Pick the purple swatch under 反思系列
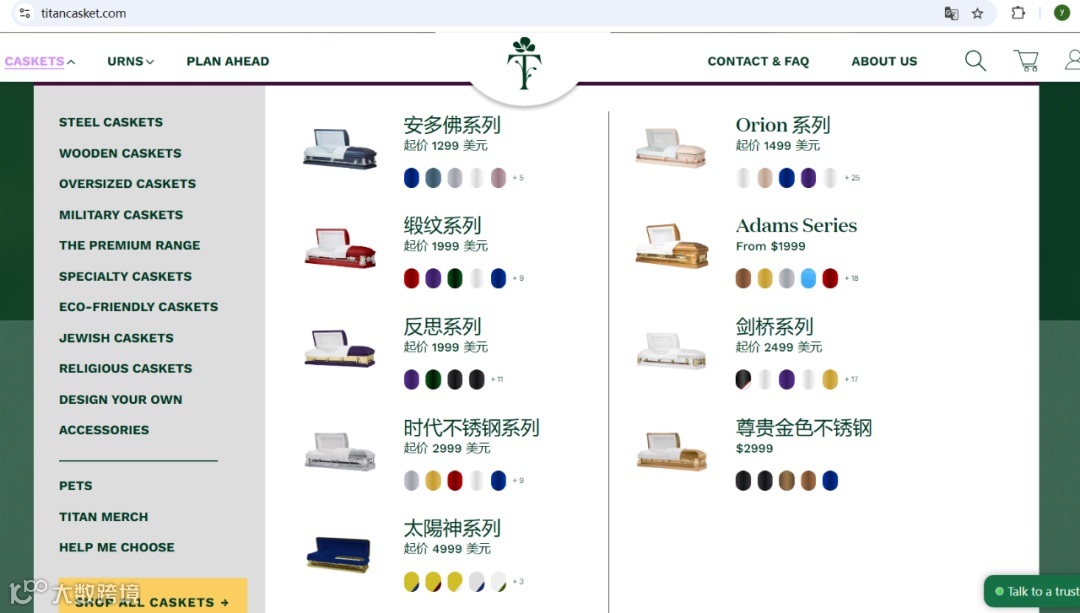1080x613 pixels. [x=411, y=380]
